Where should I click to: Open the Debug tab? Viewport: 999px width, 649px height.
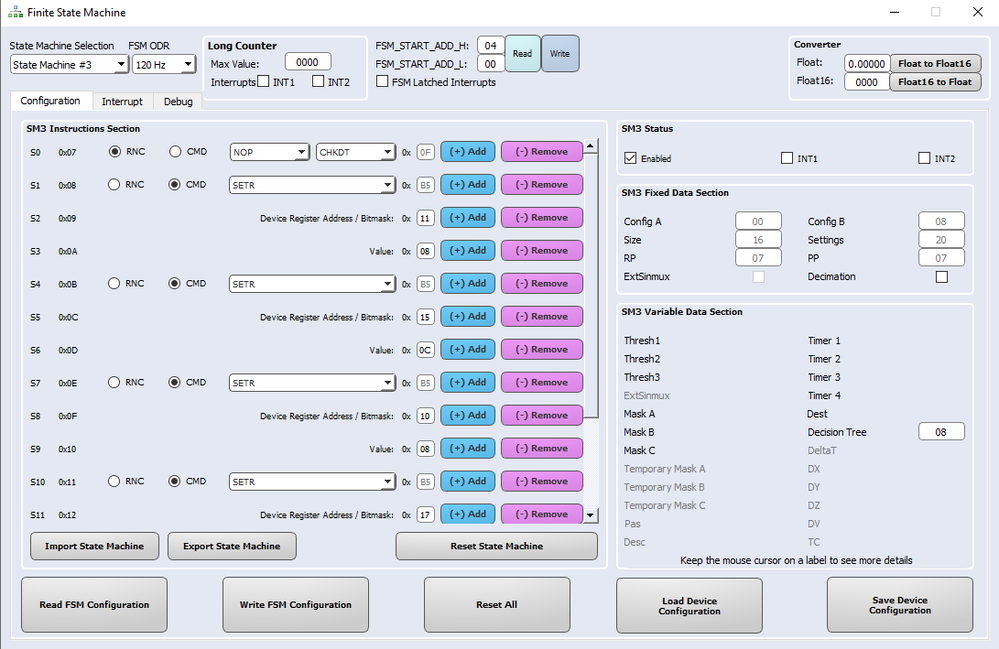(x=178, y=102)
